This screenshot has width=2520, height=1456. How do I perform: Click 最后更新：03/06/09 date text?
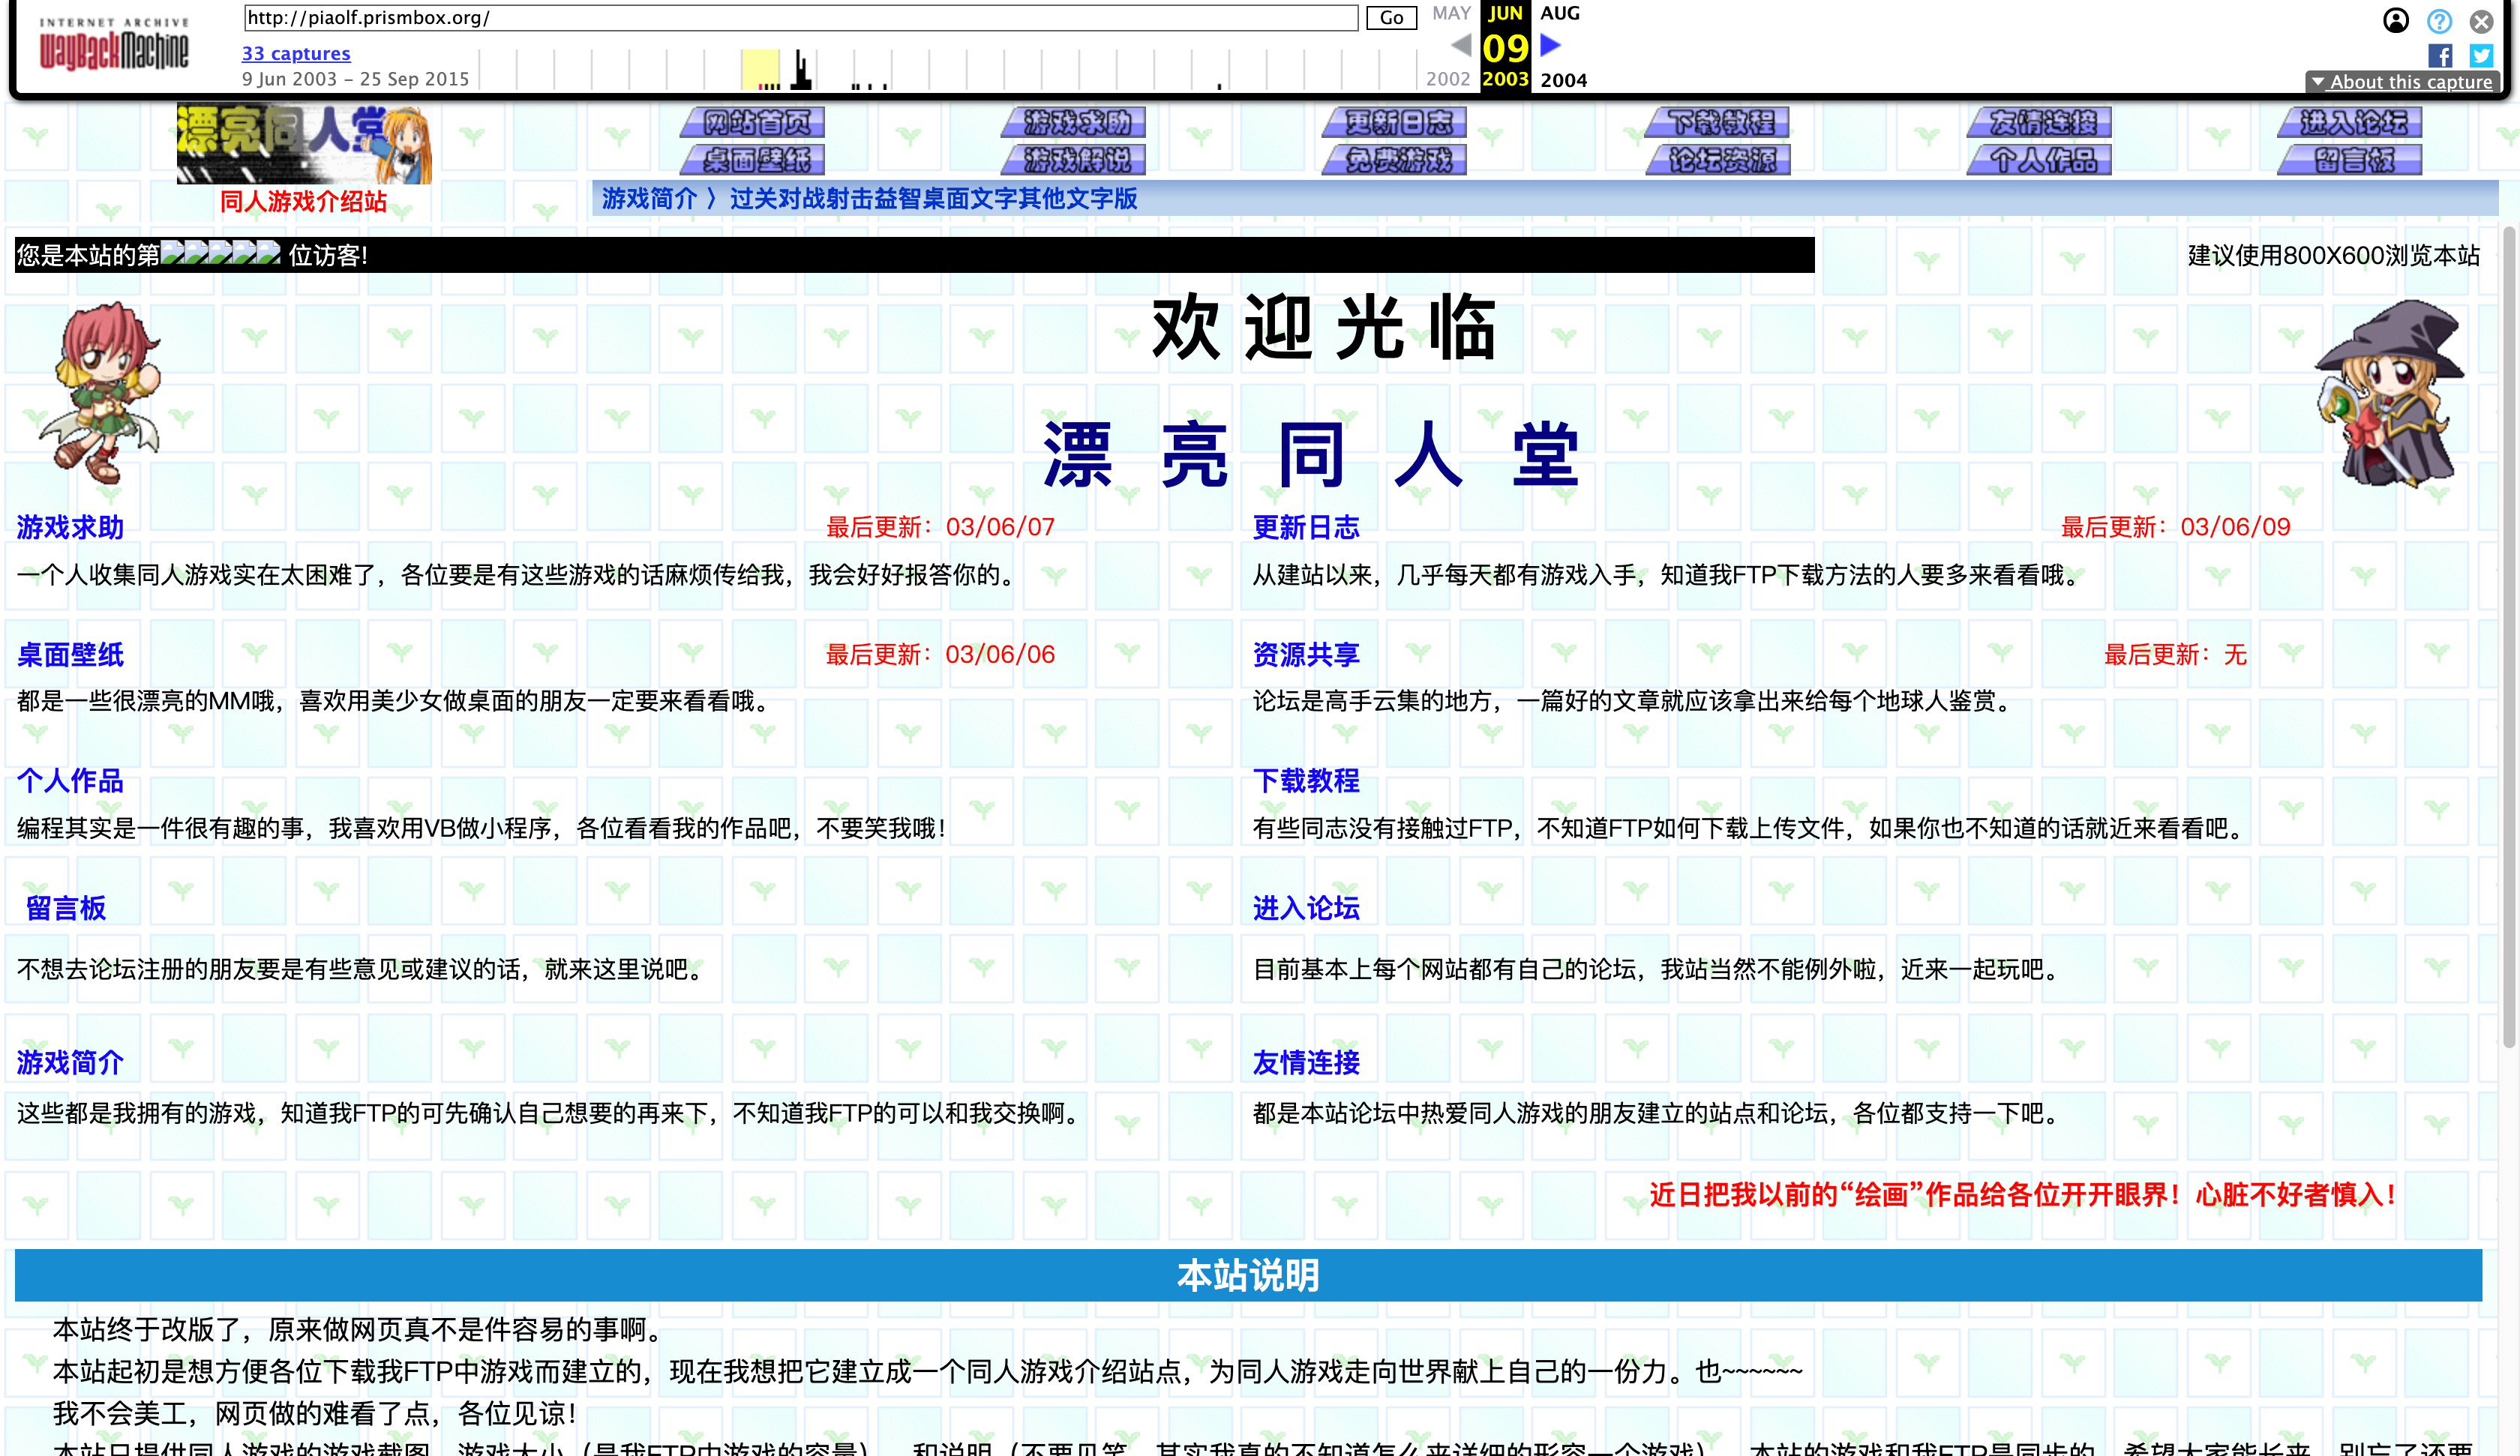pos(2175,527)
